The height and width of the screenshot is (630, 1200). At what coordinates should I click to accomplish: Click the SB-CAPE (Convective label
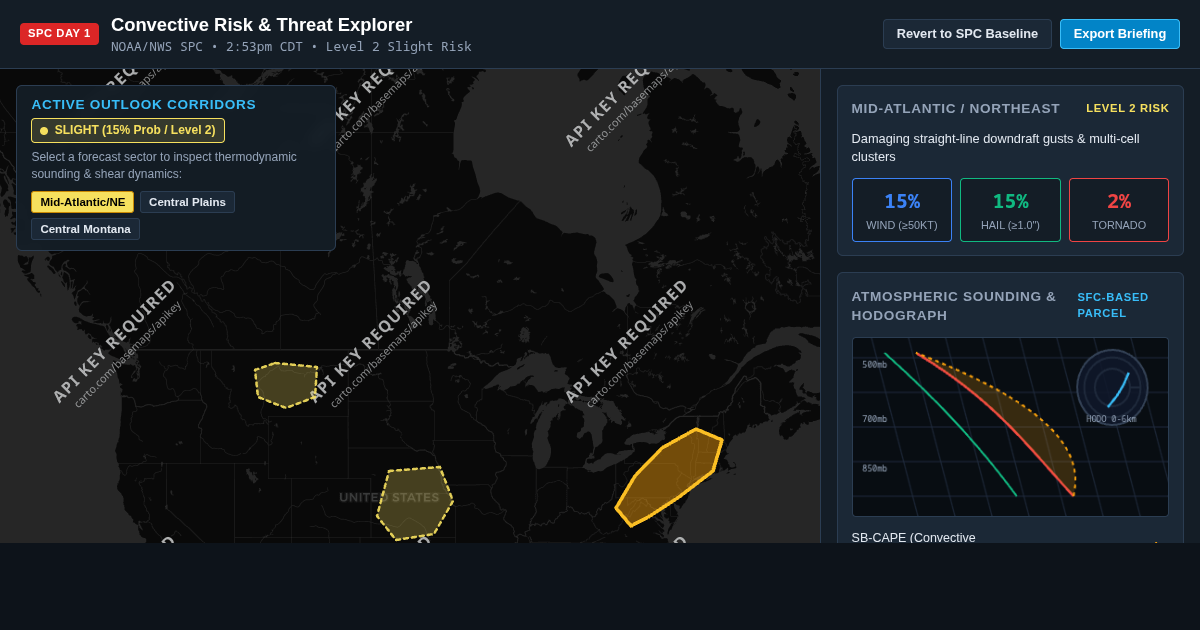pos(913,537)
